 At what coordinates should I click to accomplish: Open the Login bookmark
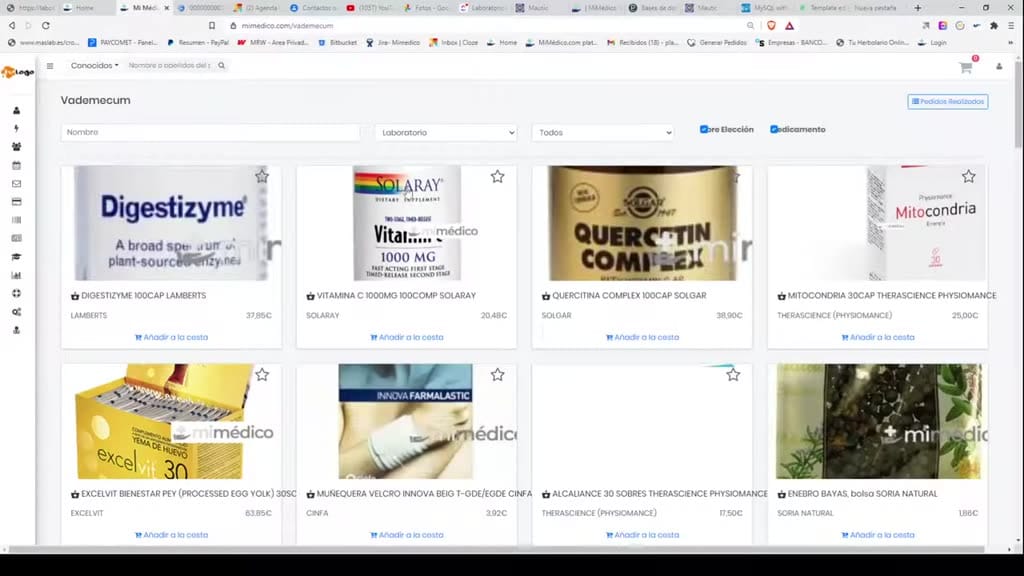coord(932,42)
